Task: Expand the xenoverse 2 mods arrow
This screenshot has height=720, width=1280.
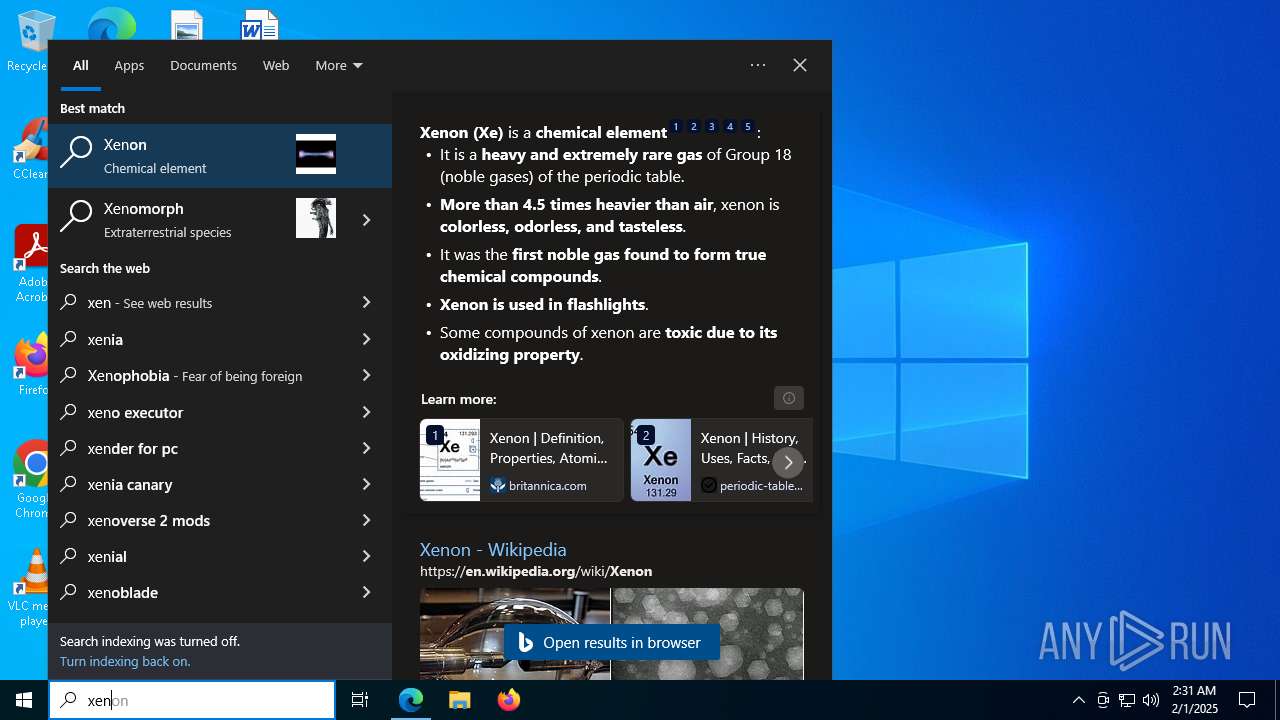Action: [366, 520]
